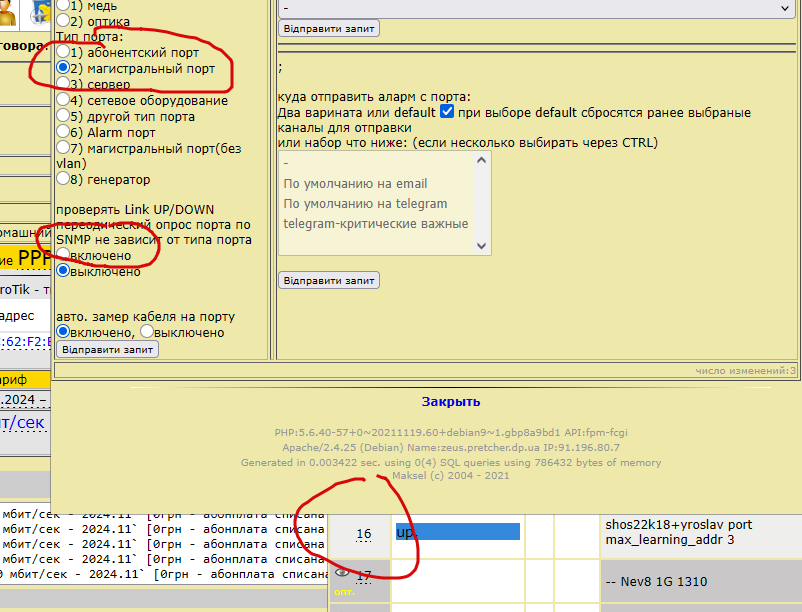Select port type 'Alarm порт'

pyautogui.click(x=63, y=131)
